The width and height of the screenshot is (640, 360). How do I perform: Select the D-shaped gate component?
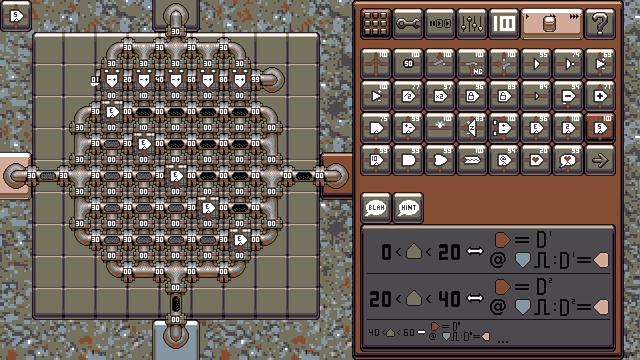pos(408,160)
